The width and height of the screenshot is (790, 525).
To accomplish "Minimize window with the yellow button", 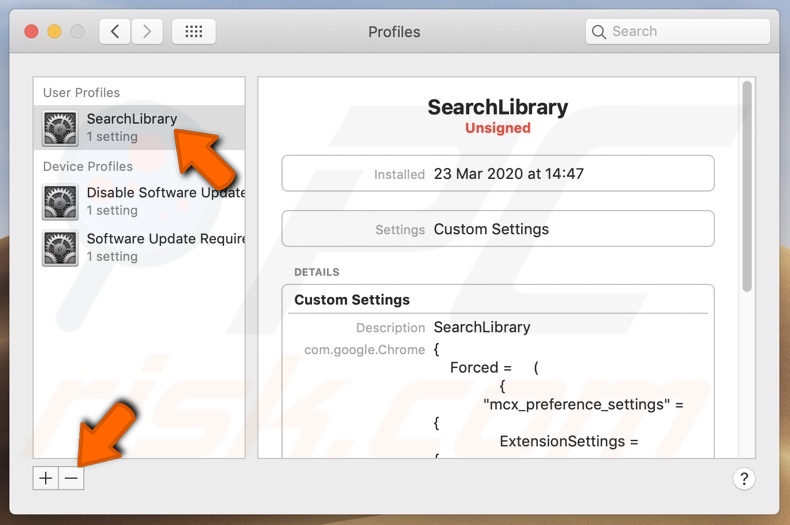I will (x=54, y=32).
